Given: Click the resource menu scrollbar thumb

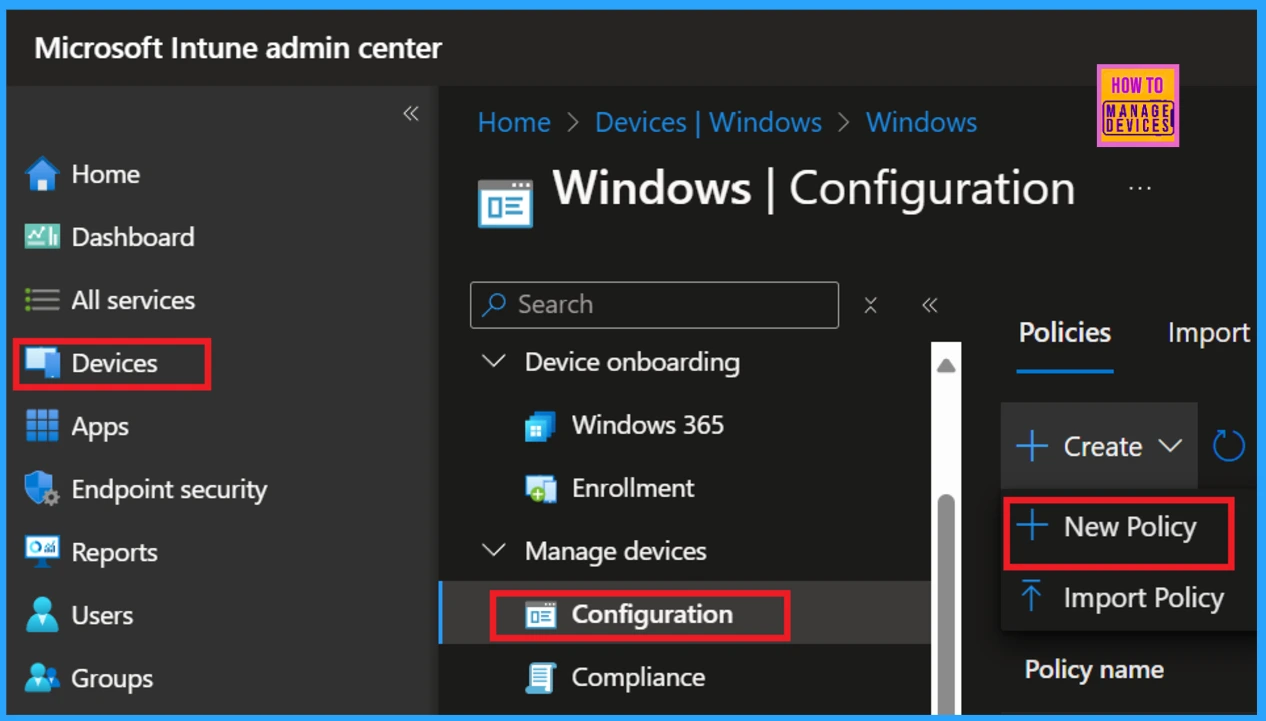Looking at the screenshot, I should click(946, 605).
